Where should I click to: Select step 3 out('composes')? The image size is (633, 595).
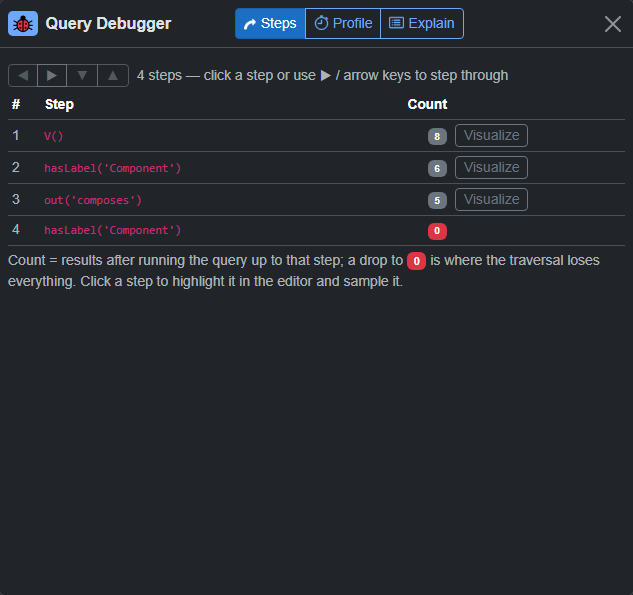(316, 199)
